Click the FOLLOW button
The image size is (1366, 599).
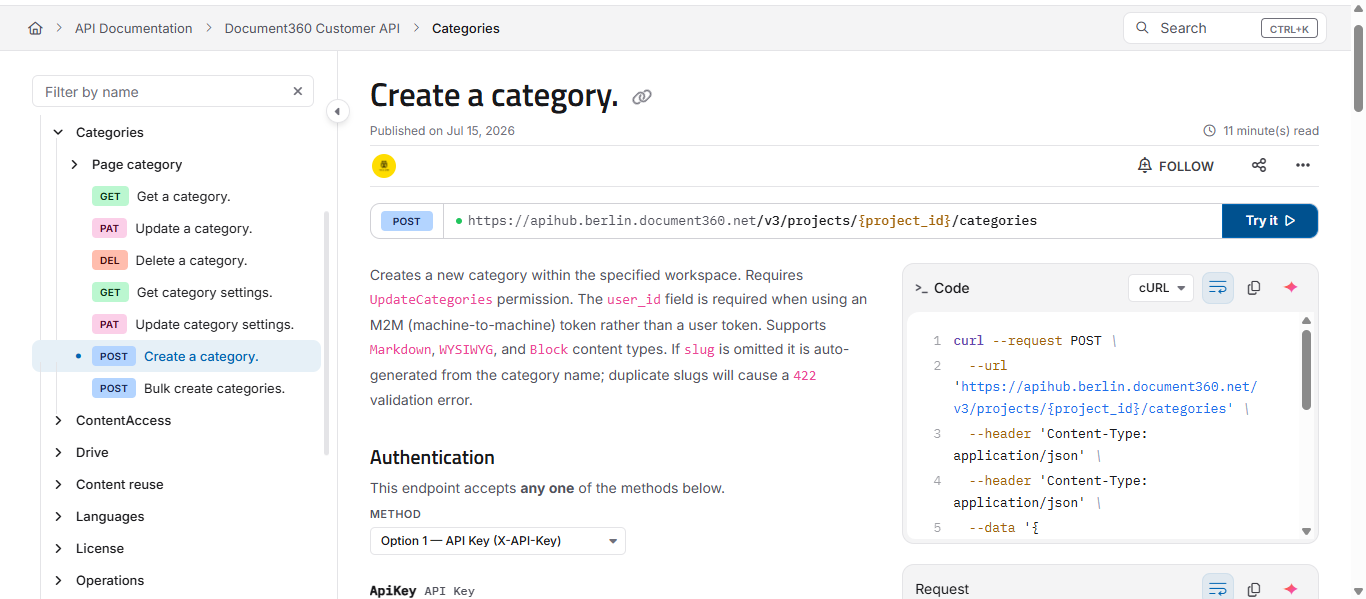pyautogui.click(x=1176, y=166)
